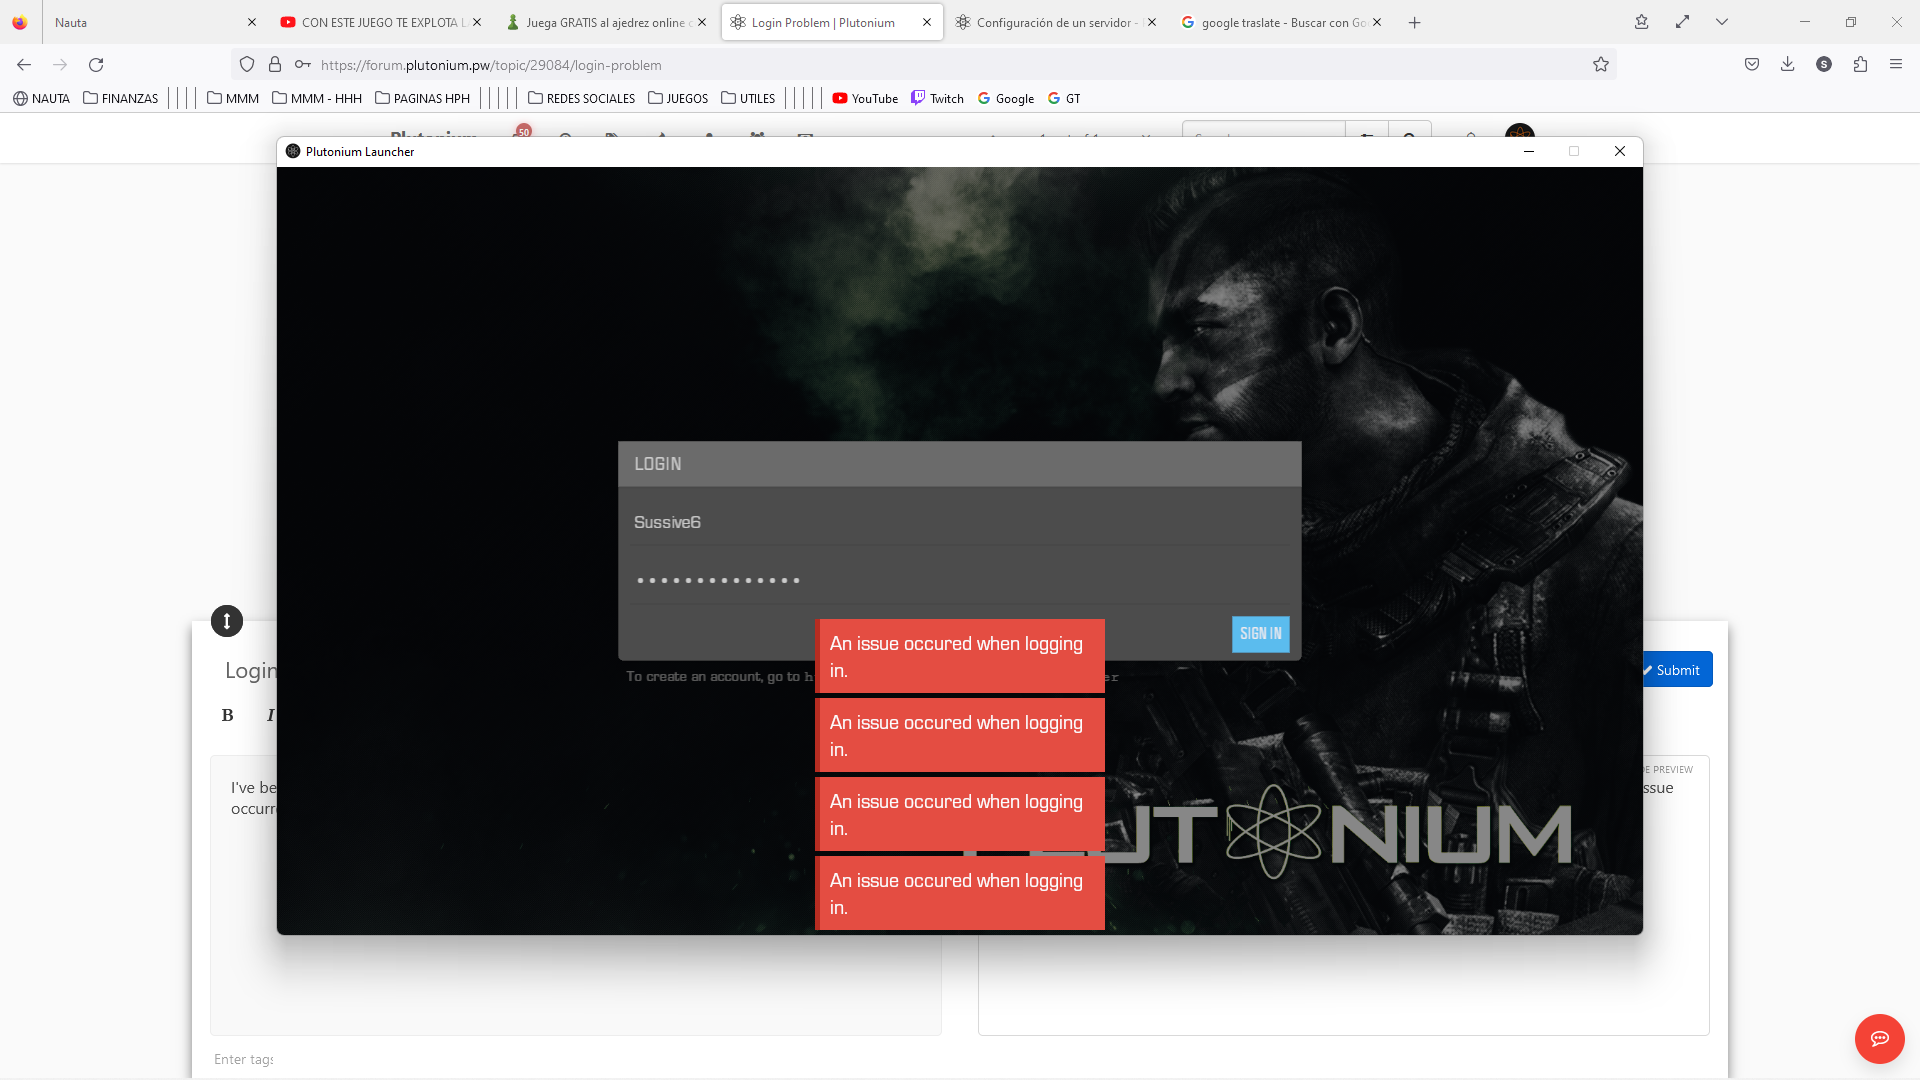The height and width of the screenshot is (1080, 1920).
Task: Switch to CON ESTE JUEGO TE EXPLOTA tab
Action: (x=380, y=22)
